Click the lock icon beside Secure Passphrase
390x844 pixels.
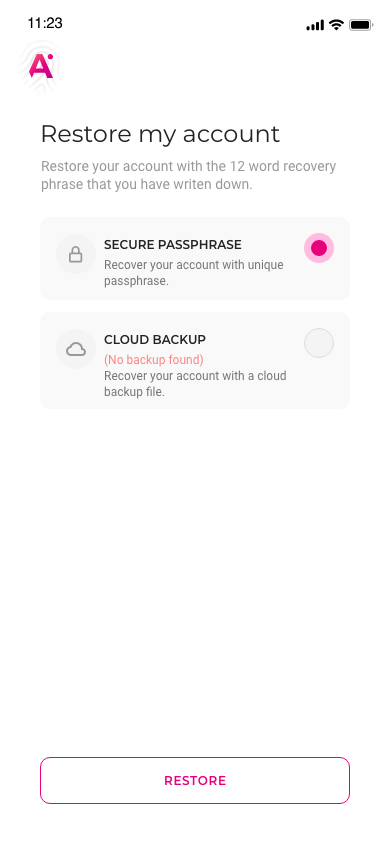pyautogui.click(x=76, y=254)
